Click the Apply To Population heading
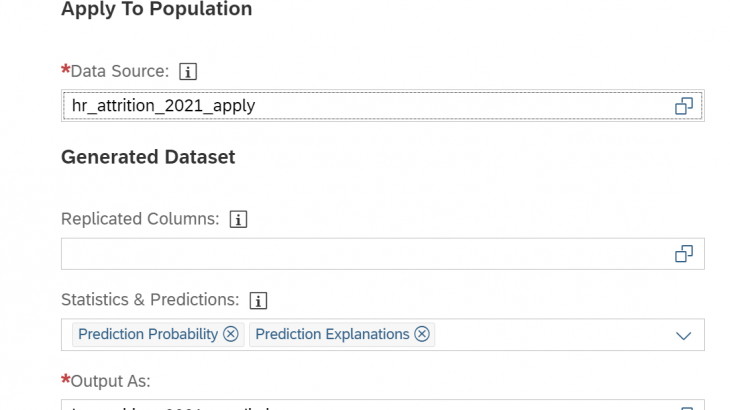This screenshot has height=410, width=730. pos(156,10)
